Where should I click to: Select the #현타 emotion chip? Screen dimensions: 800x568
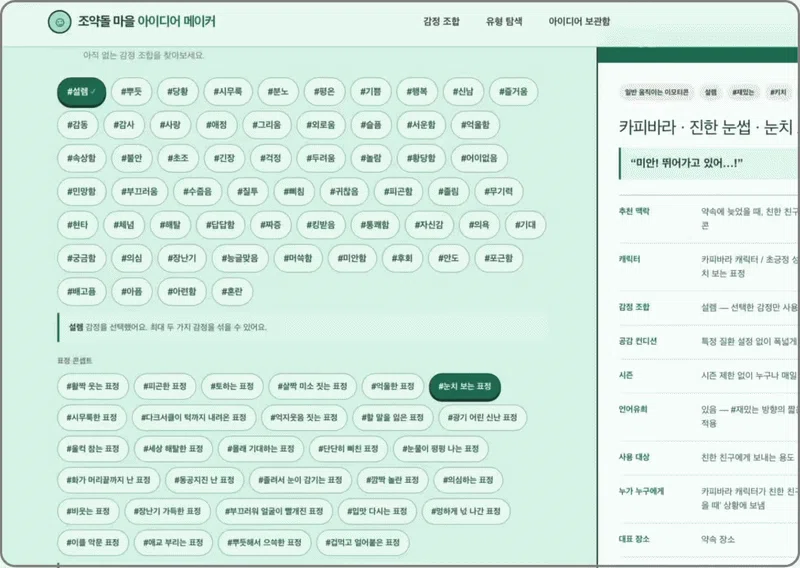78,225
